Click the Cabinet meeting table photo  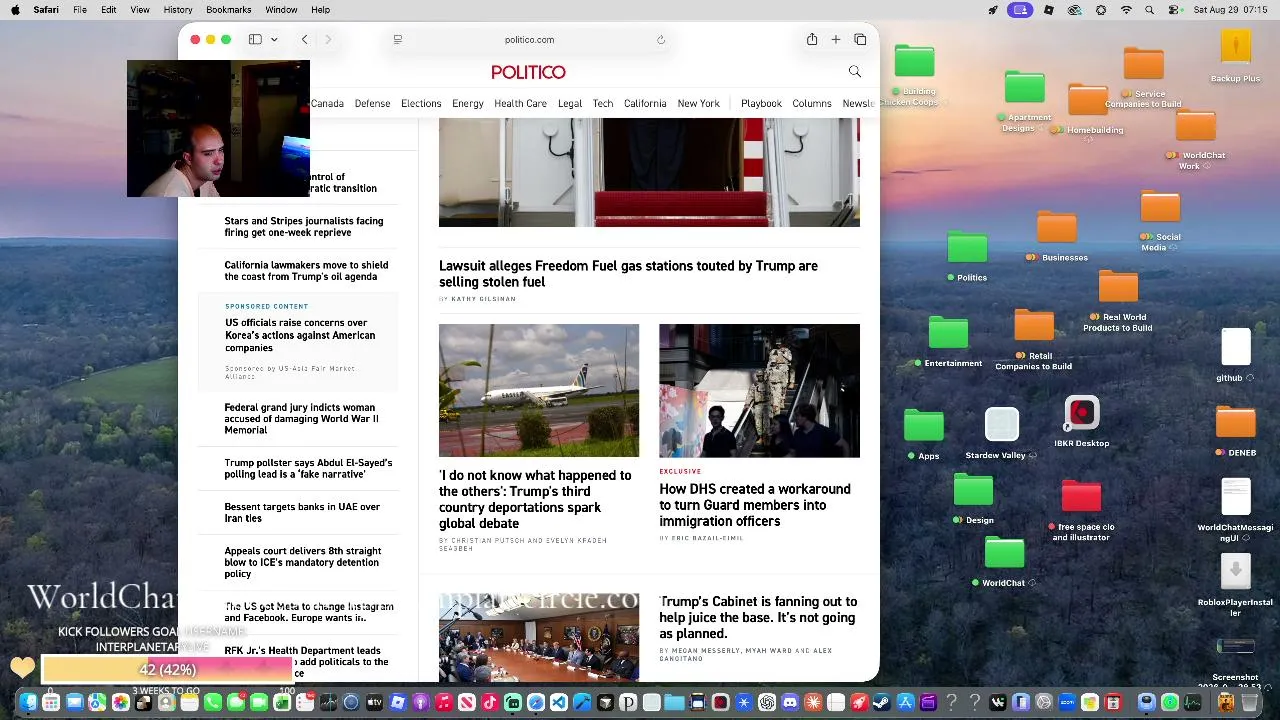pyautogui.click(x=539, y=638)
